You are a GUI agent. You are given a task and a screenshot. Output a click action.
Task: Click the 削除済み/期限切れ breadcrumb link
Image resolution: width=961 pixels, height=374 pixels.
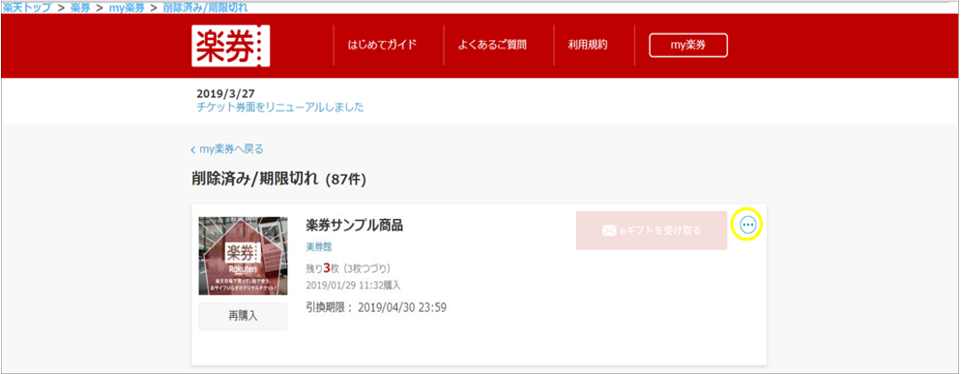click(x=205, y=9)
